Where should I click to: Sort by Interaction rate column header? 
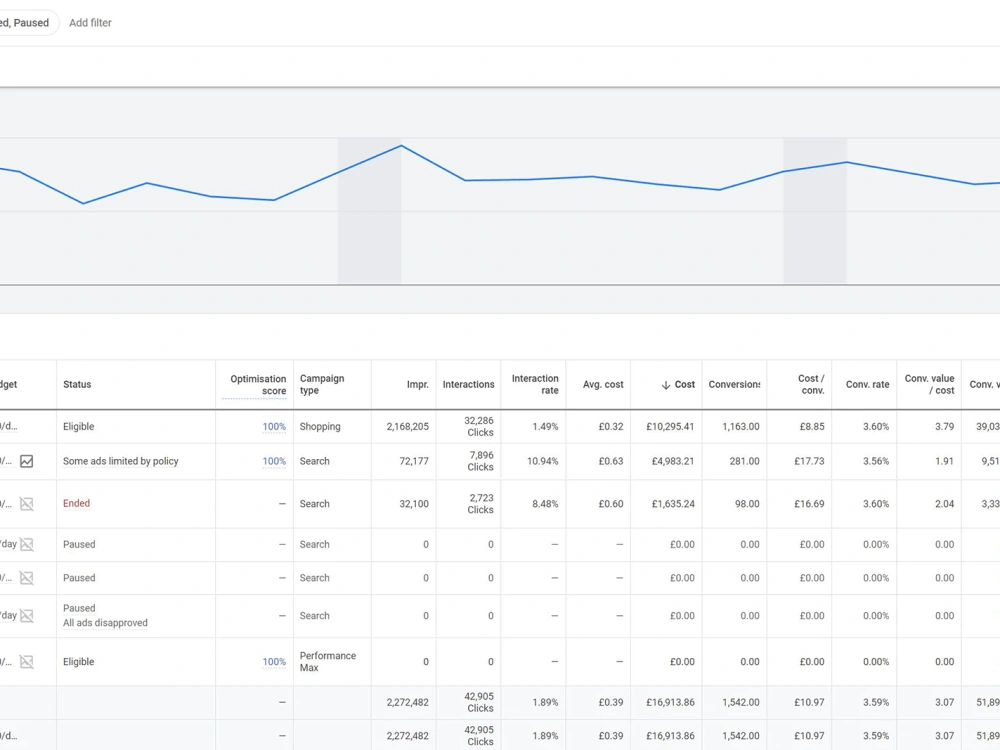point(534,385)
